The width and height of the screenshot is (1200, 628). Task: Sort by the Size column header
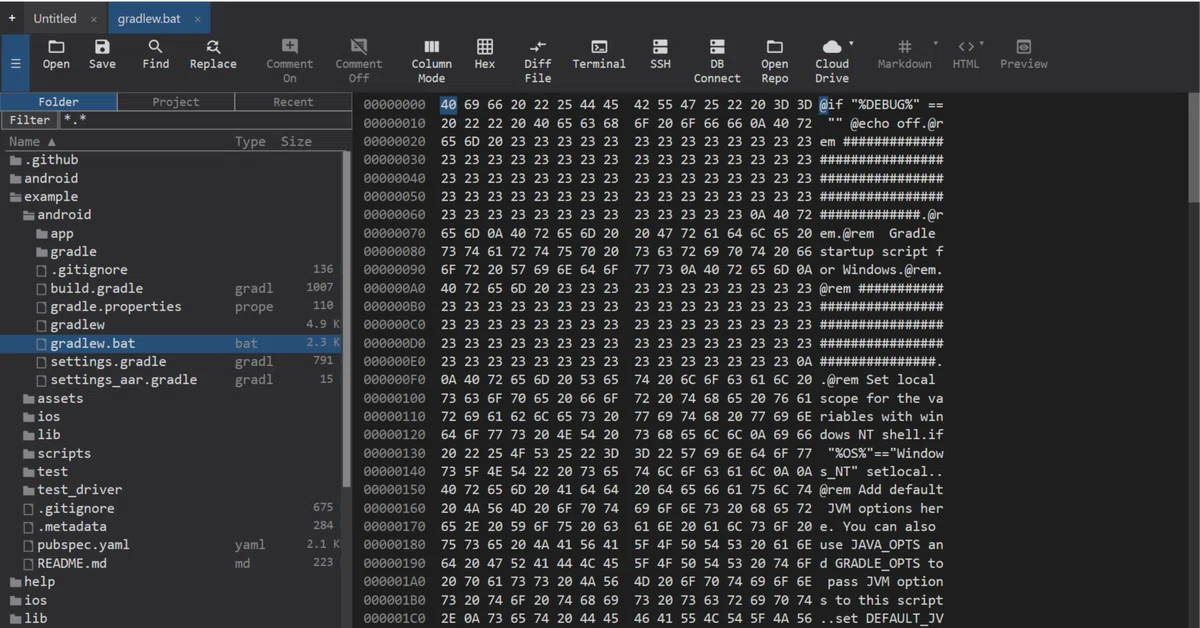[296, 142]
